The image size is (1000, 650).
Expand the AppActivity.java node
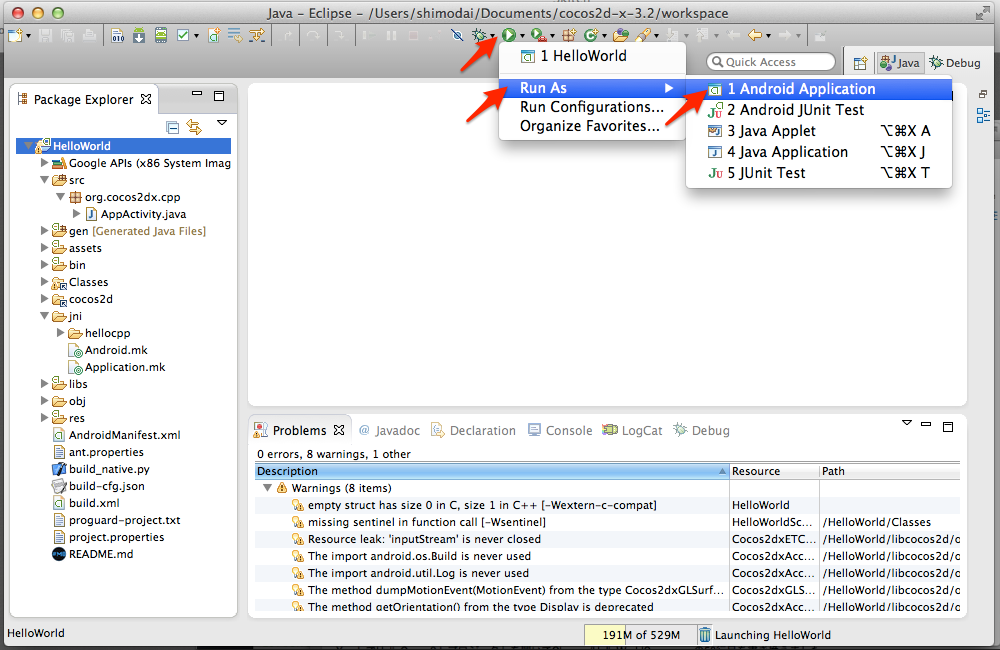click(76, 214)
